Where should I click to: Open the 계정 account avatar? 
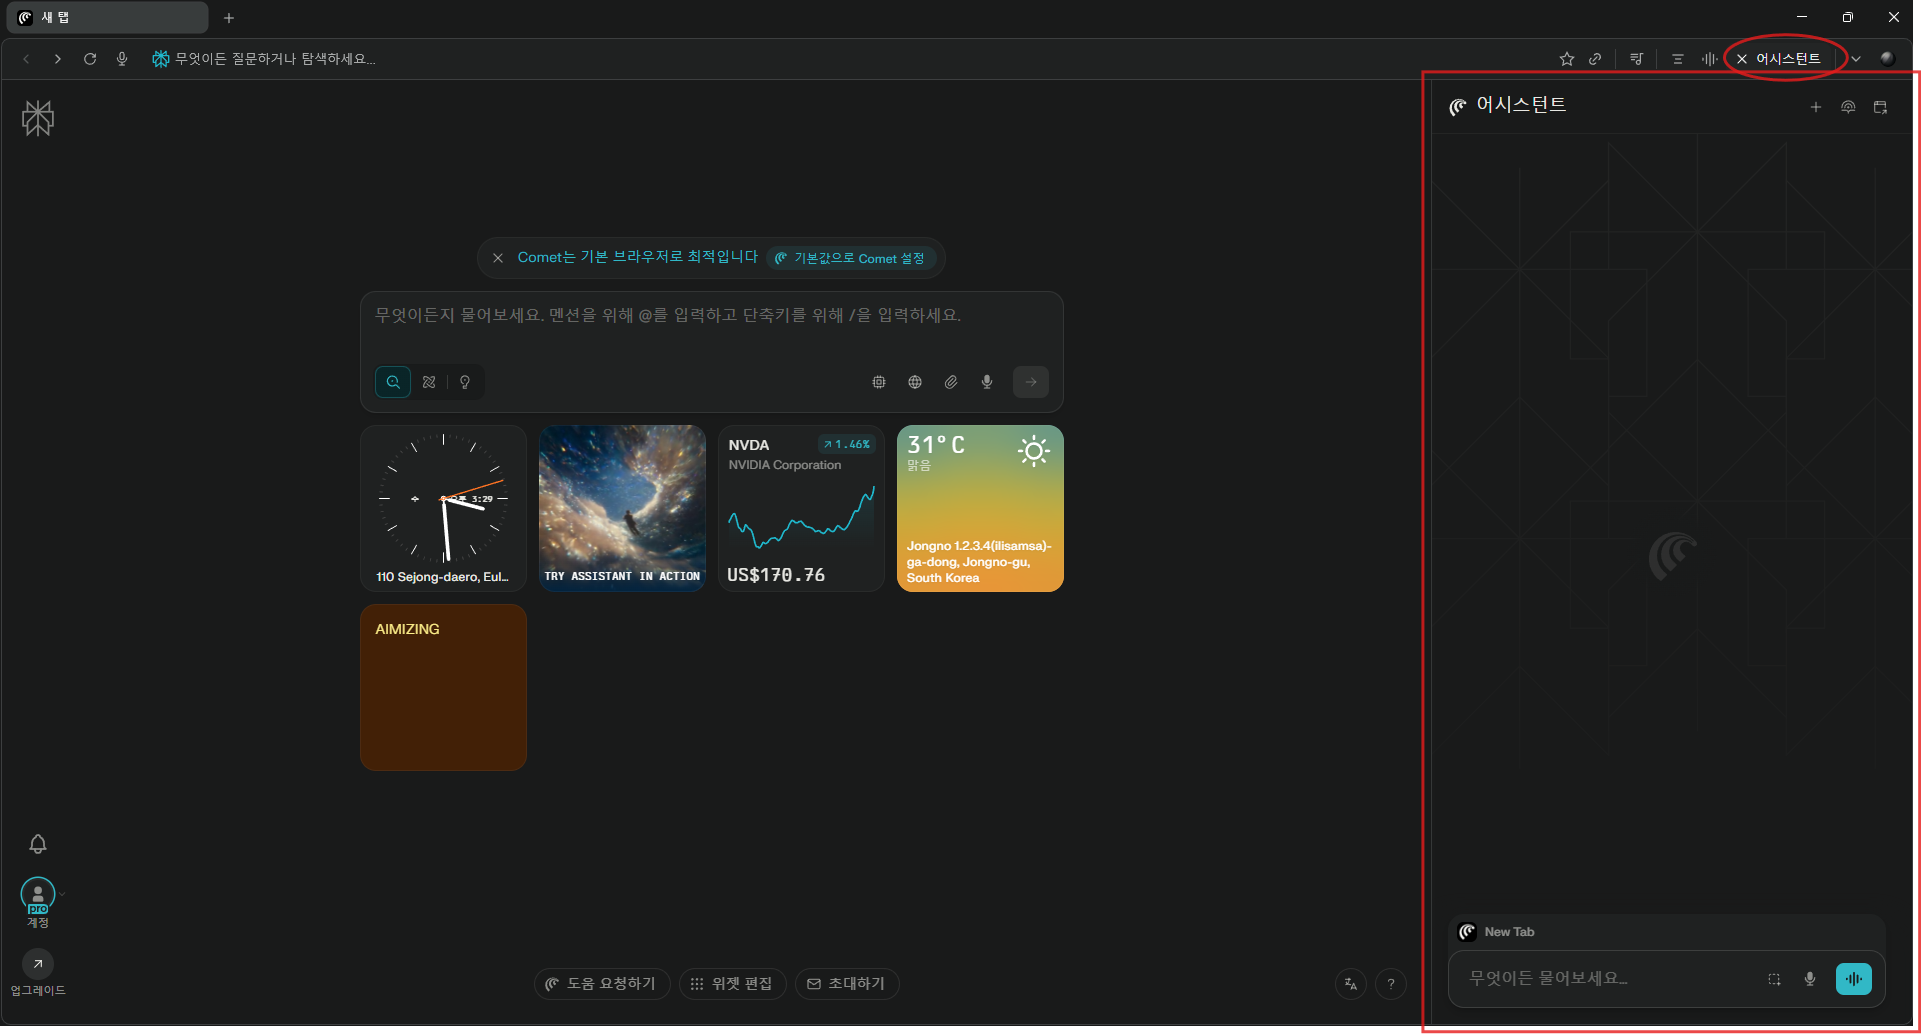(38, 895)
